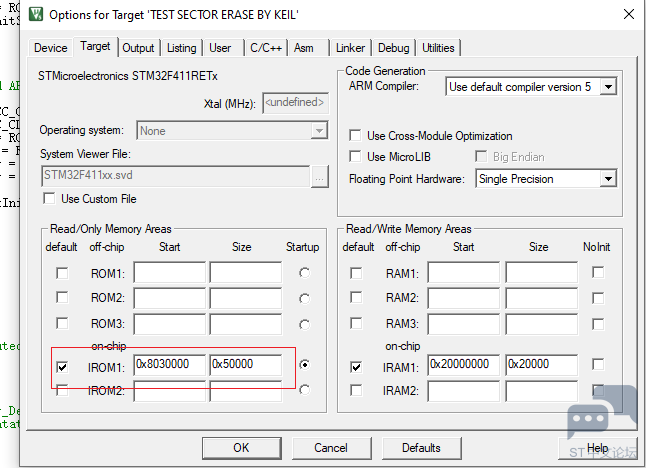Uncheck the IRAM1 default checkbox
Image resolution: width=646 pixels, height=468 pixels.
pos(356,367)
